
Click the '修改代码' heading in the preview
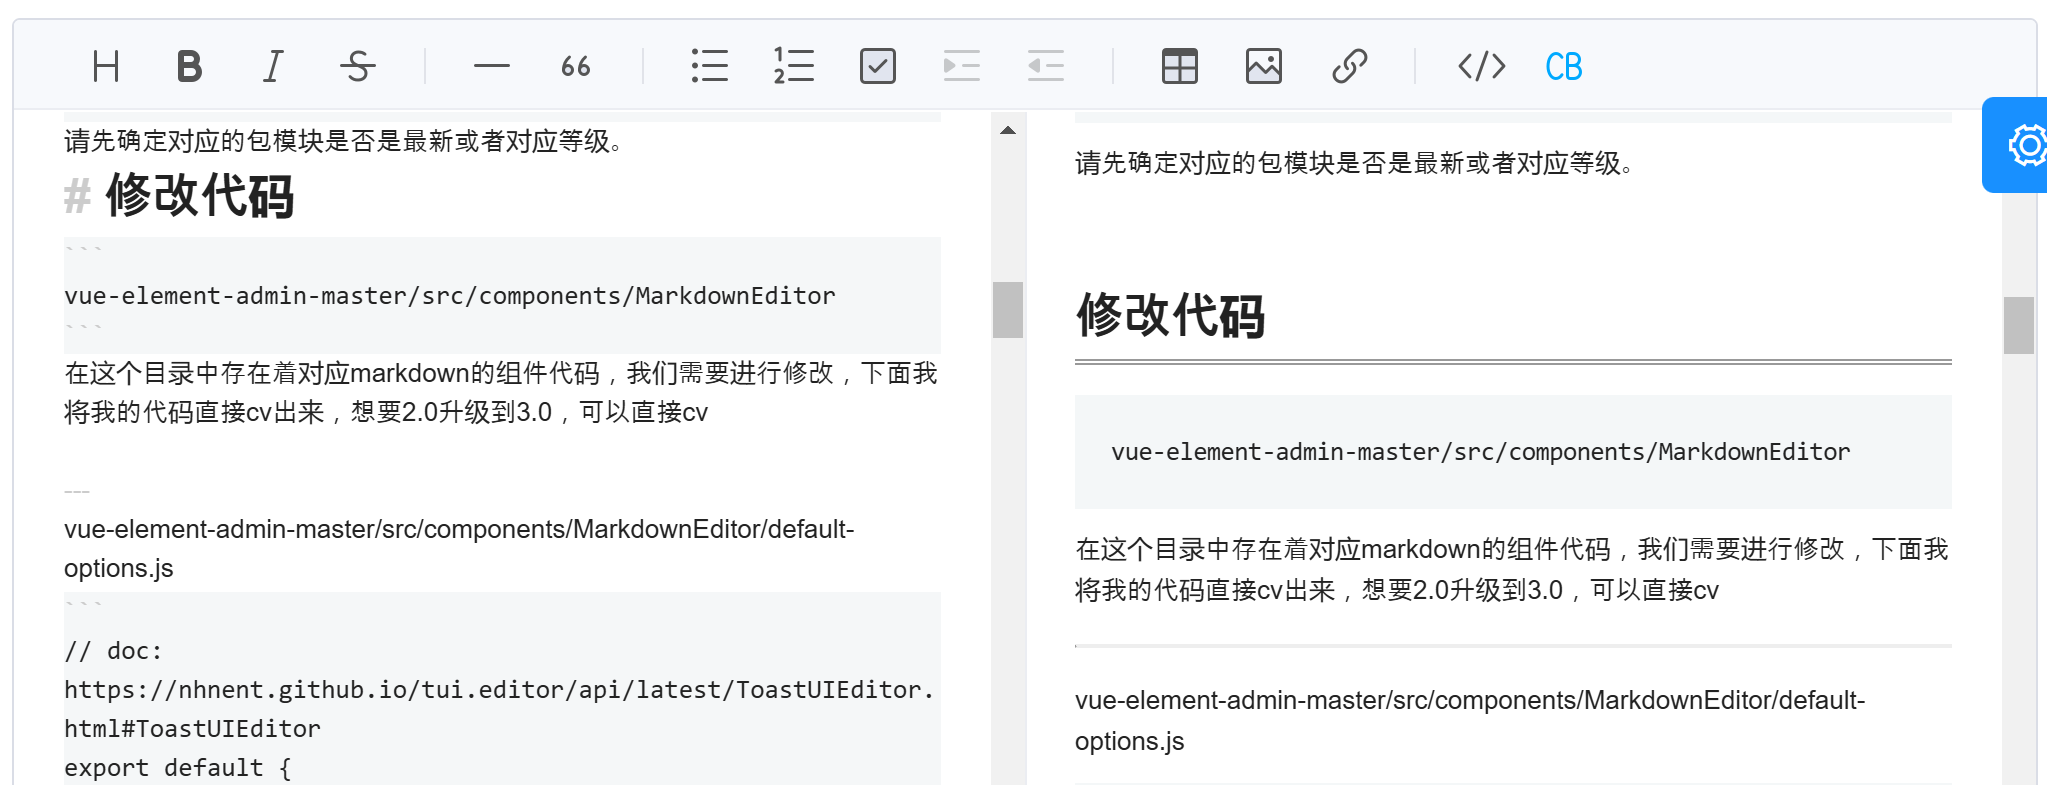coord(1171,316)
